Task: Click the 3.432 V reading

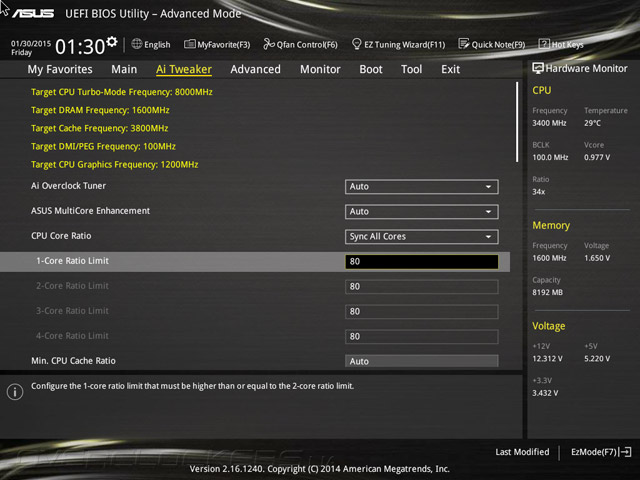Action: 545,393
